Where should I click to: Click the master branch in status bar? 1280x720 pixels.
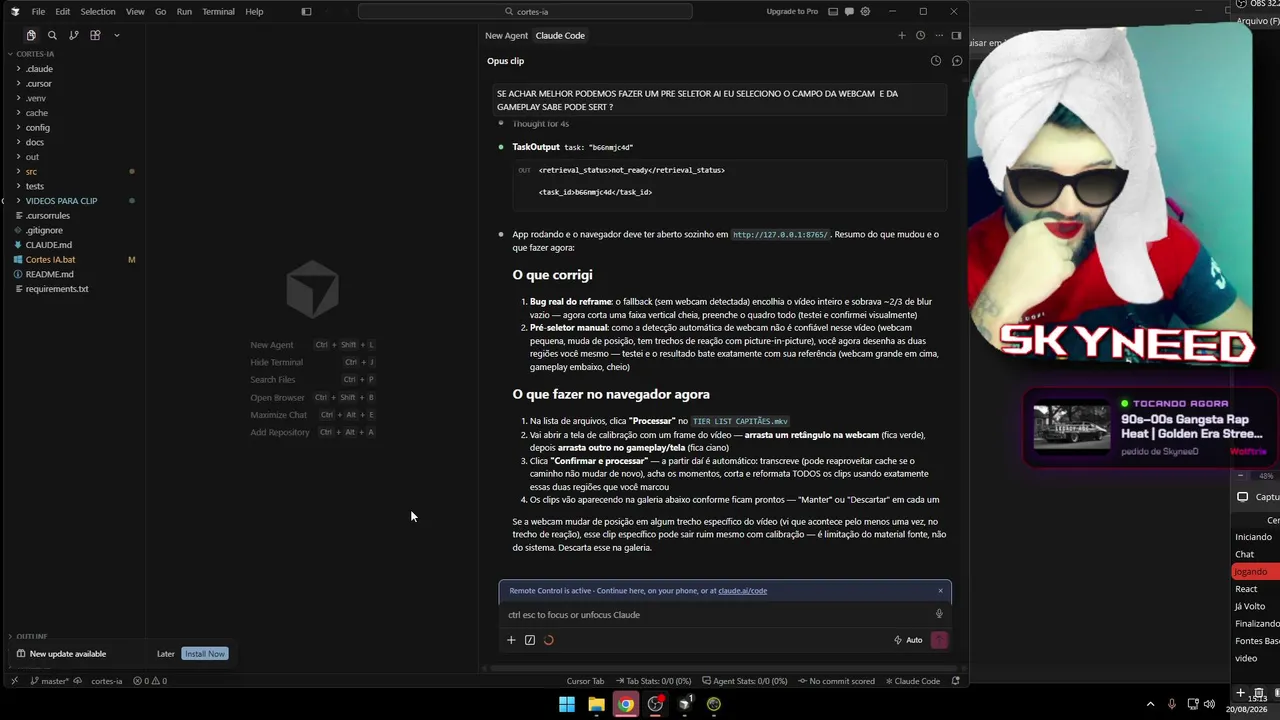pos(50,681)
